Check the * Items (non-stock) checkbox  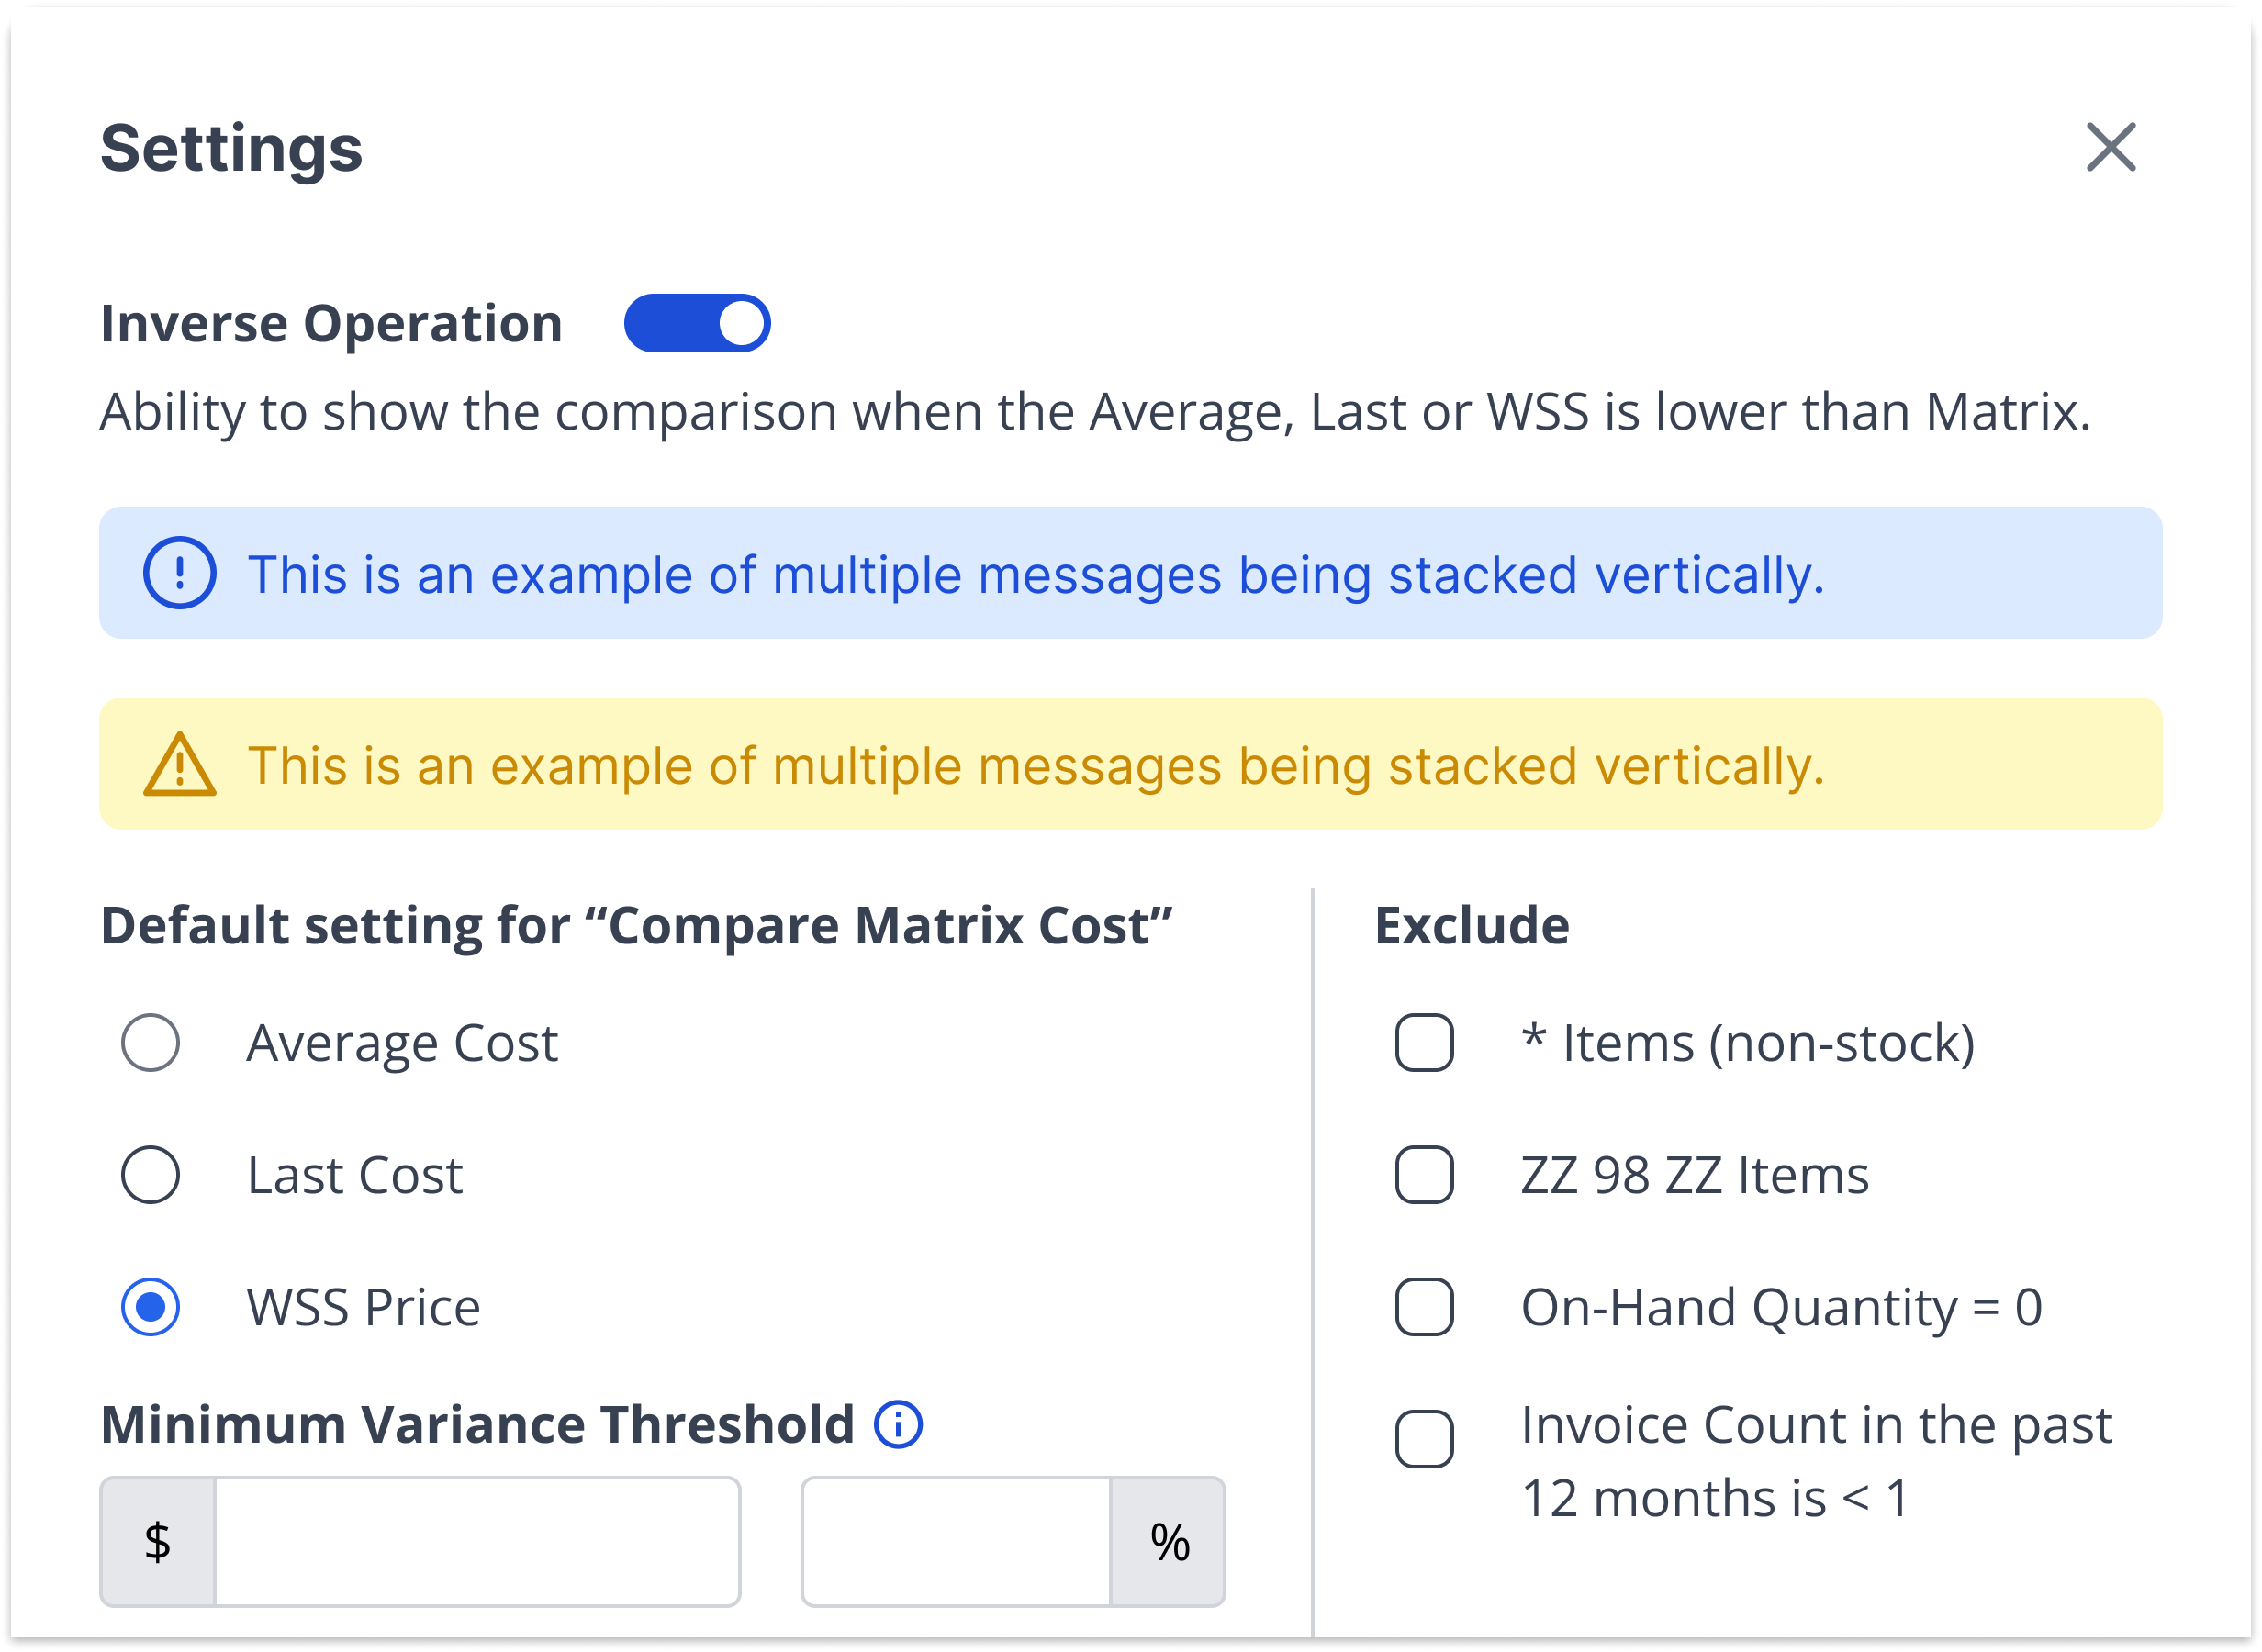tap(1424, 1043)
